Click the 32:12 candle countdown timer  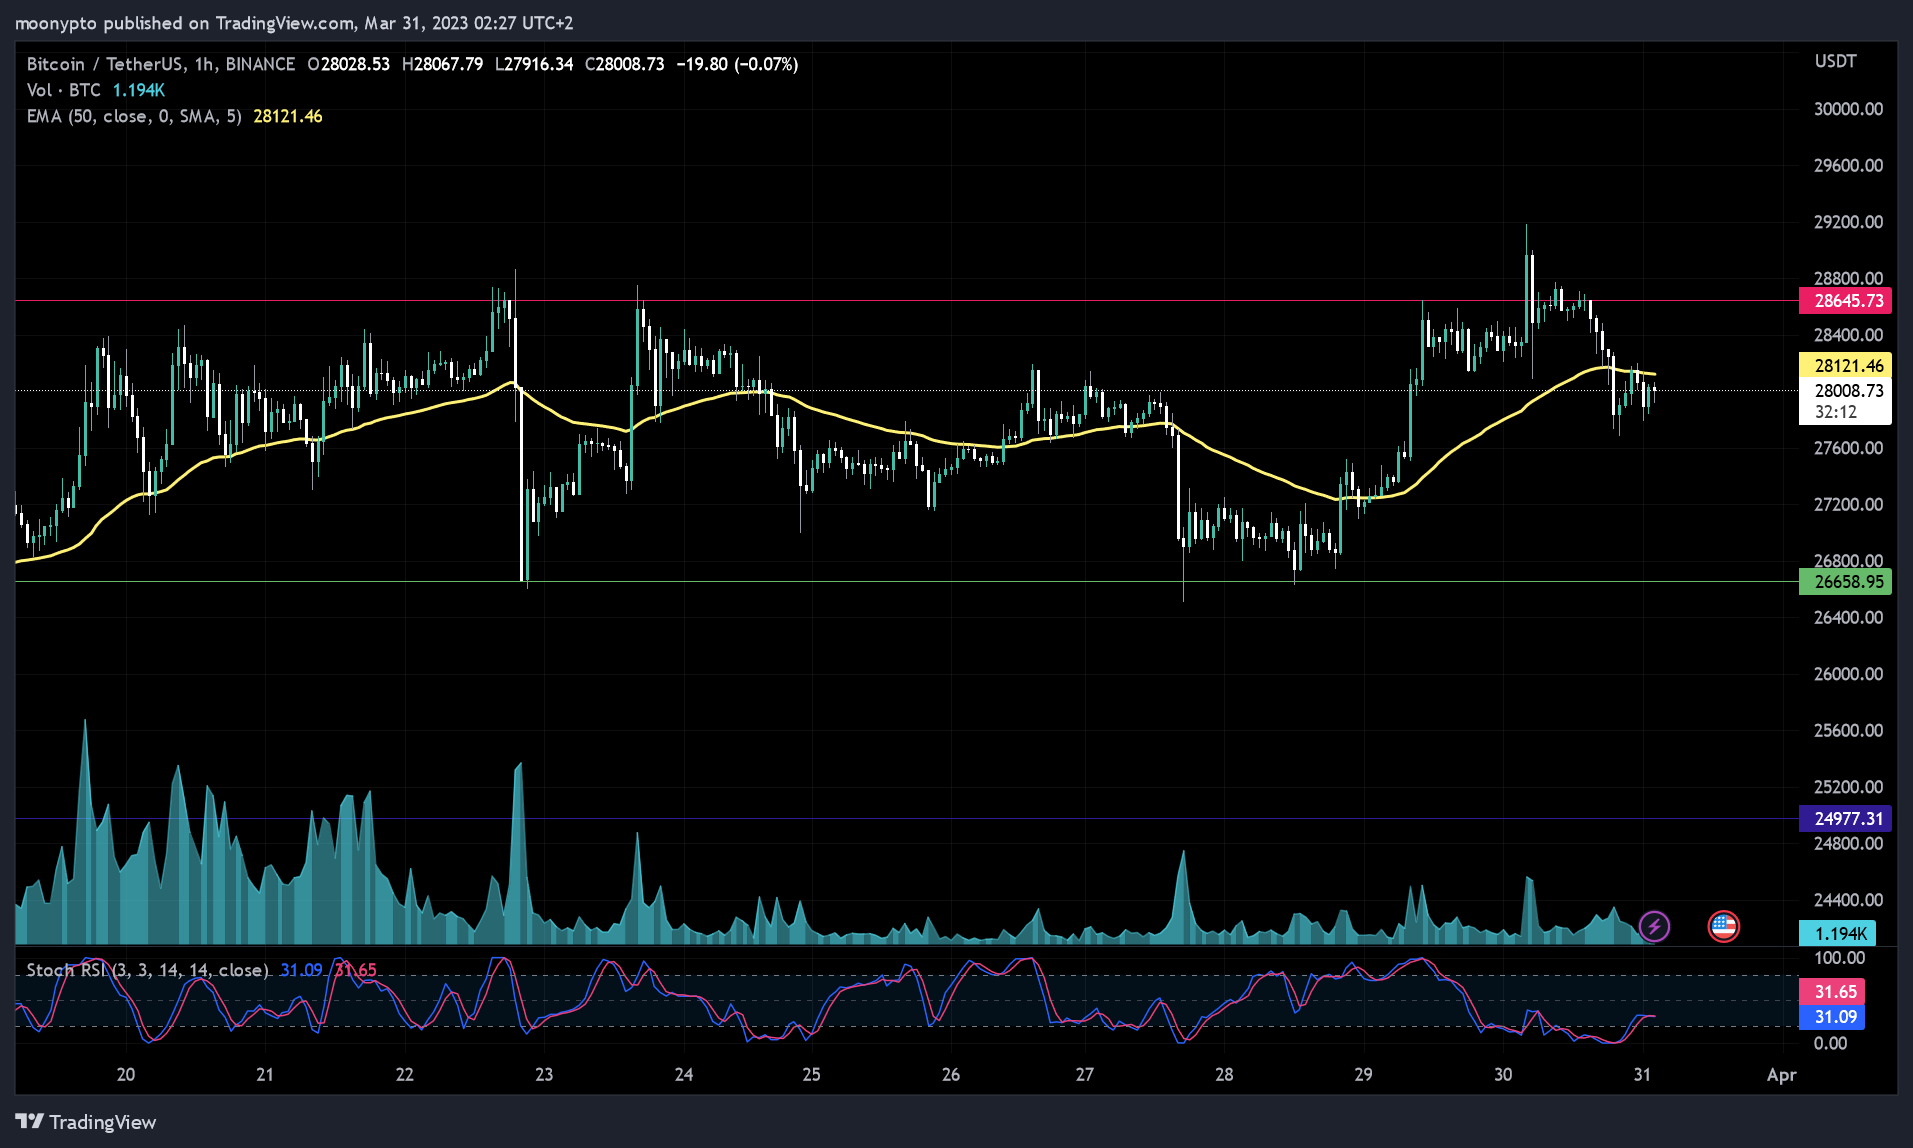[1835, 412]
